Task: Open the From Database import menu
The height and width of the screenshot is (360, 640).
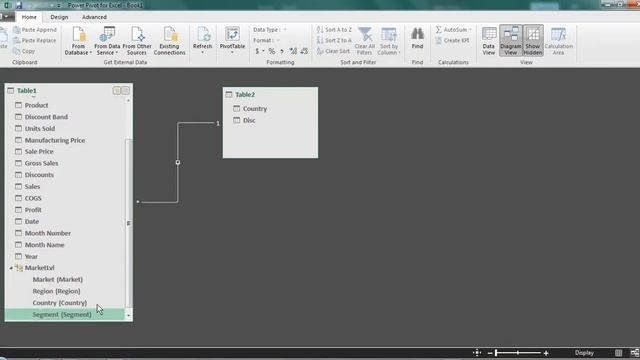Action: [78, 41]
